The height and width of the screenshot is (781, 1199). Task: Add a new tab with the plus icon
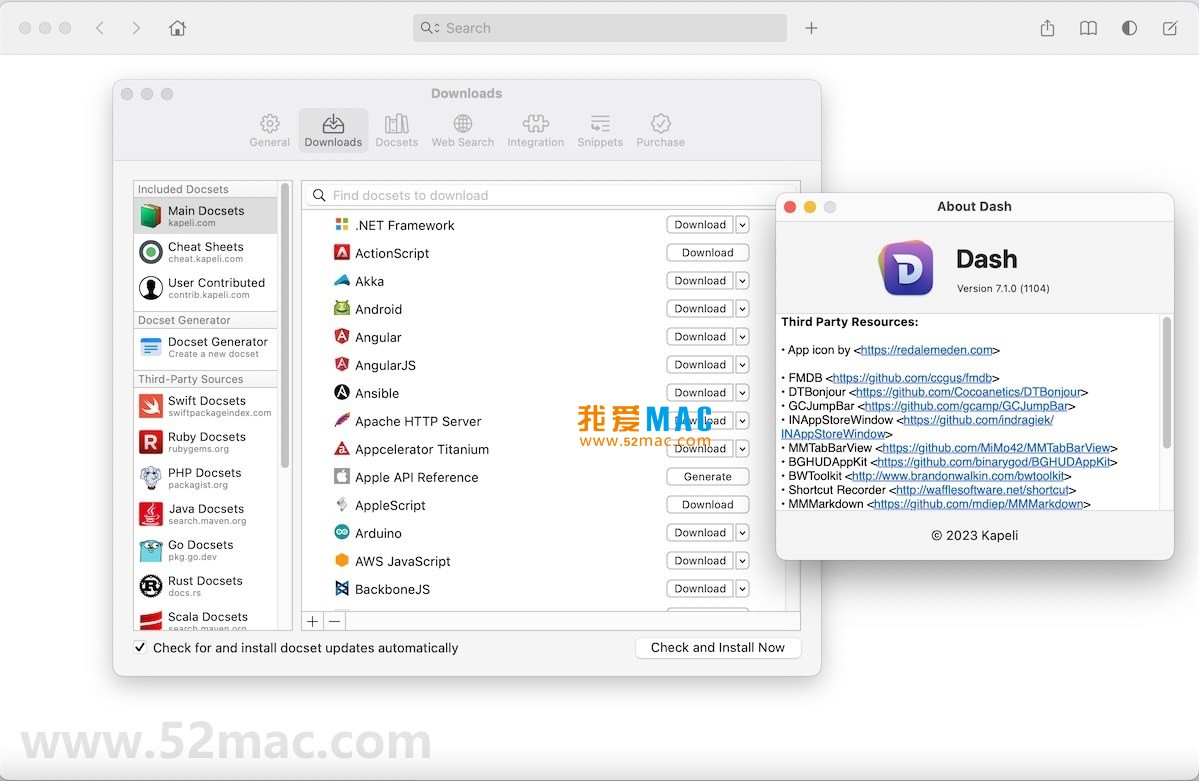pyautogui.click(x=811, y=28)
